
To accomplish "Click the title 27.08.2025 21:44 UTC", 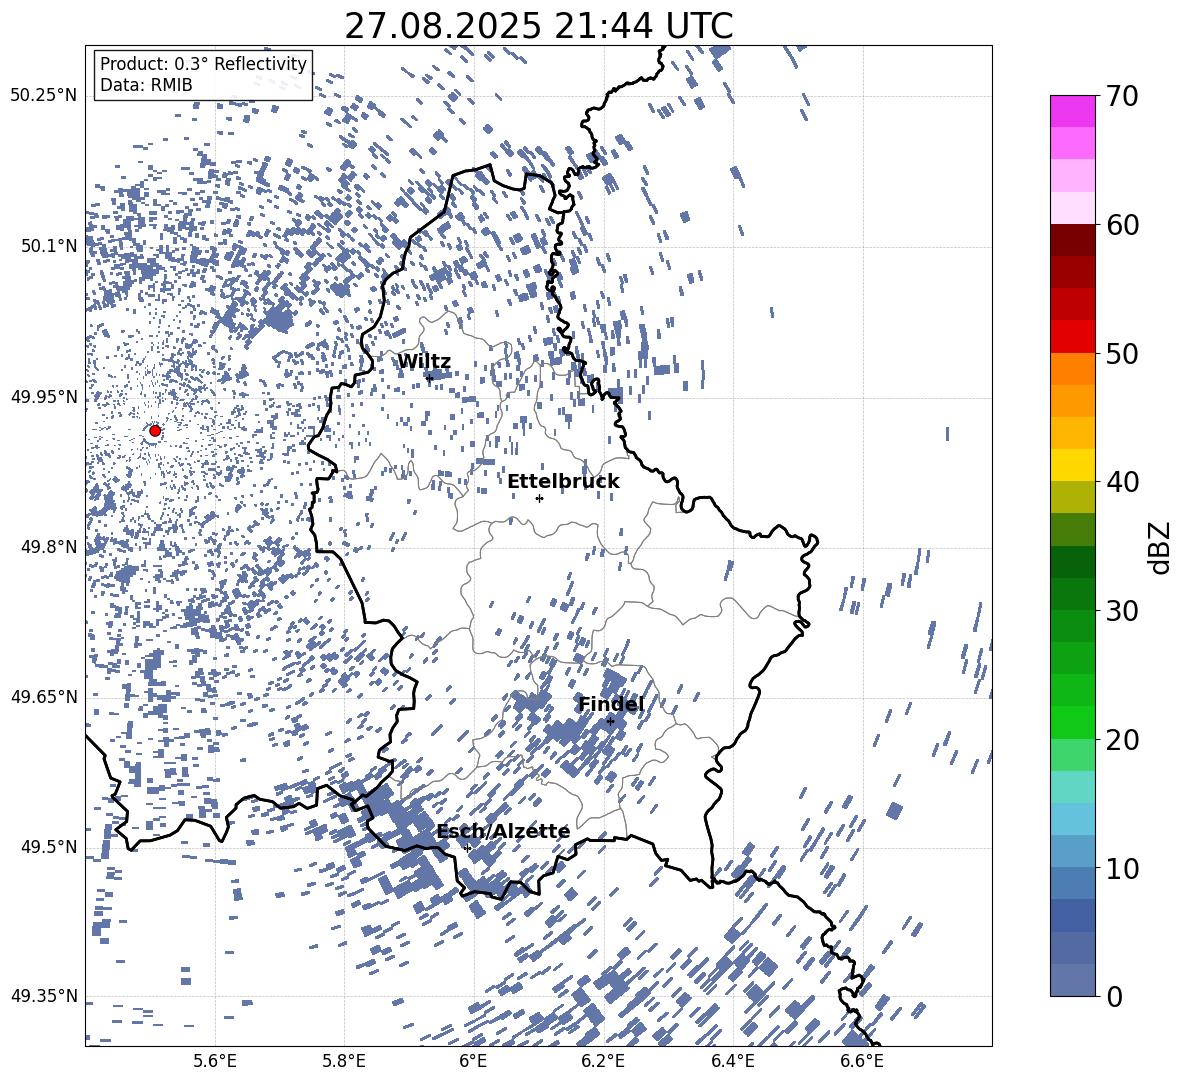I will tap(539, 26).
